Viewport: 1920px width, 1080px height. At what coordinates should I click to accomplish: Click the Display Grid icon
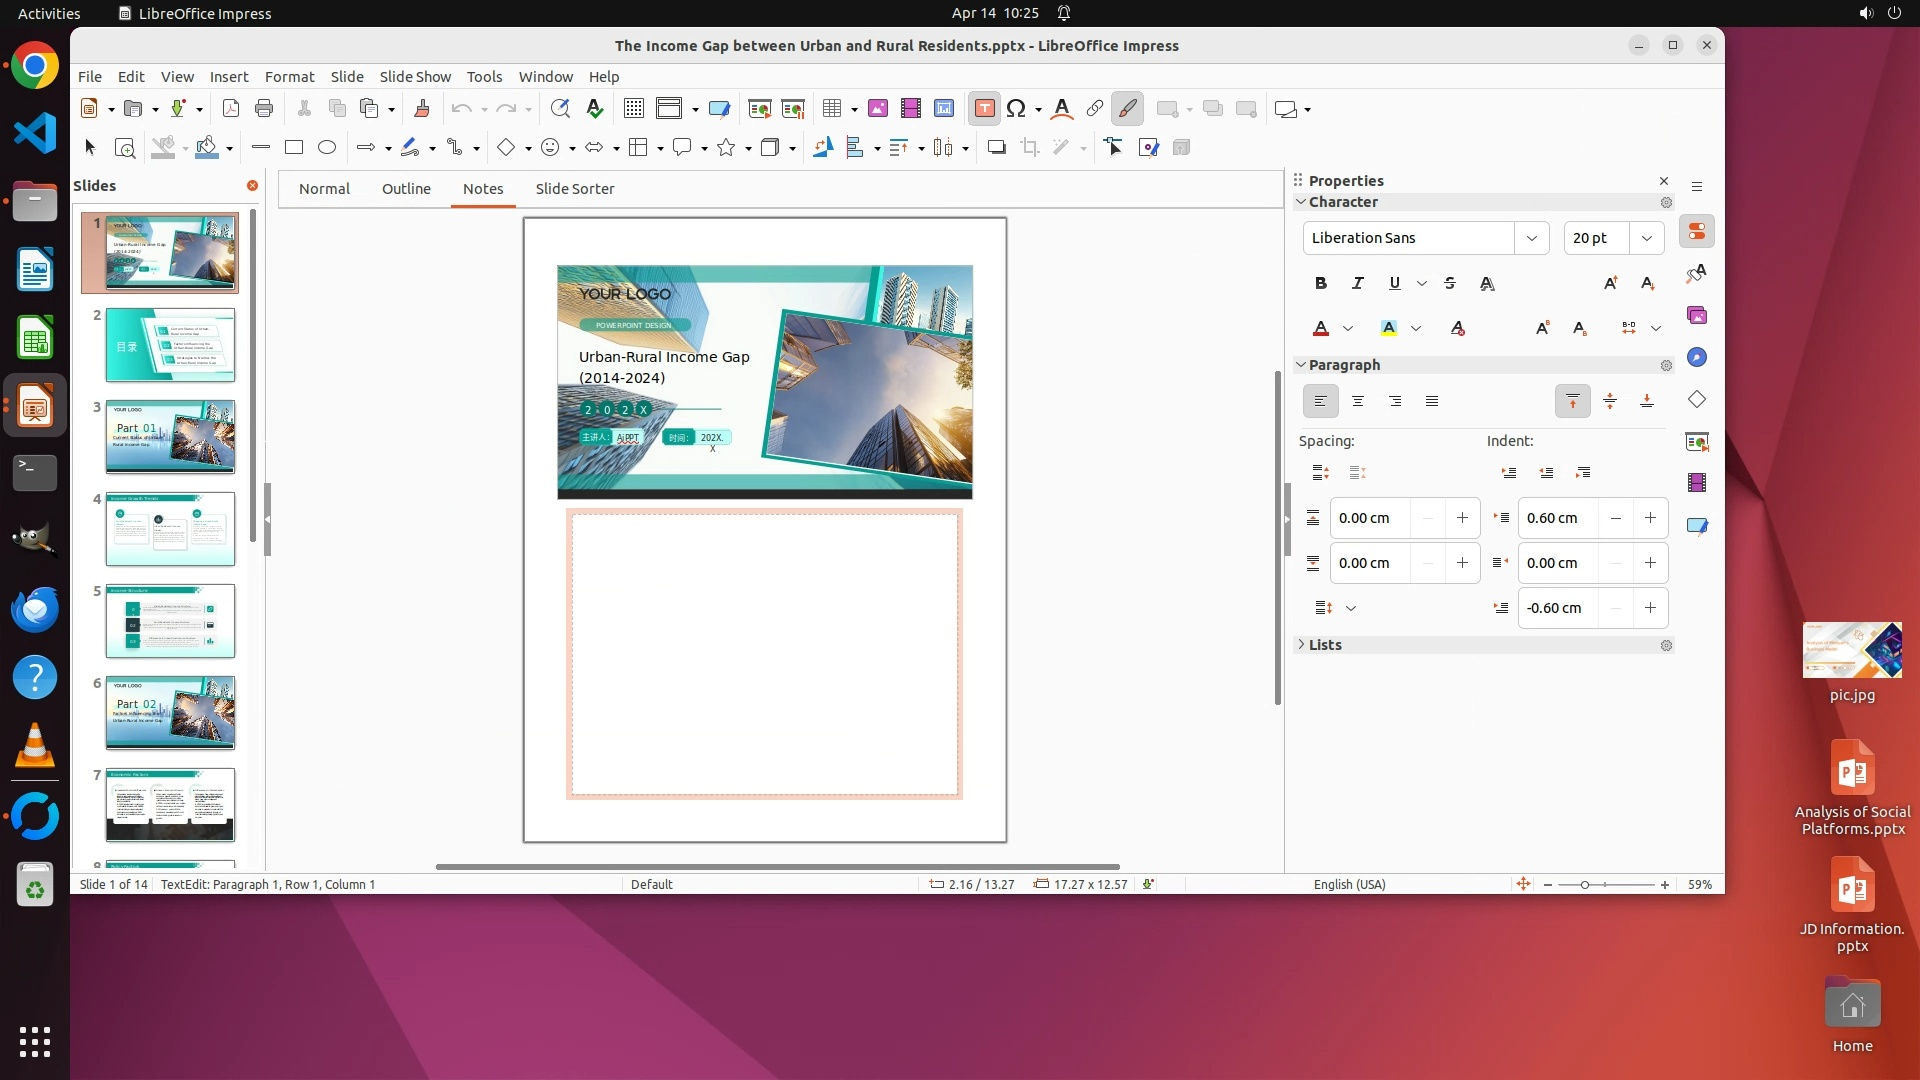tap(633, 109)
